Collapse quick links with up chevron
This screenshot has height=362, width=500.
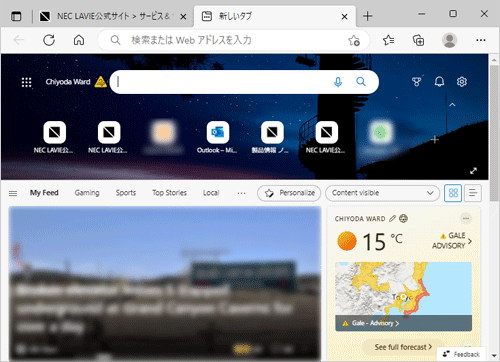452,105
